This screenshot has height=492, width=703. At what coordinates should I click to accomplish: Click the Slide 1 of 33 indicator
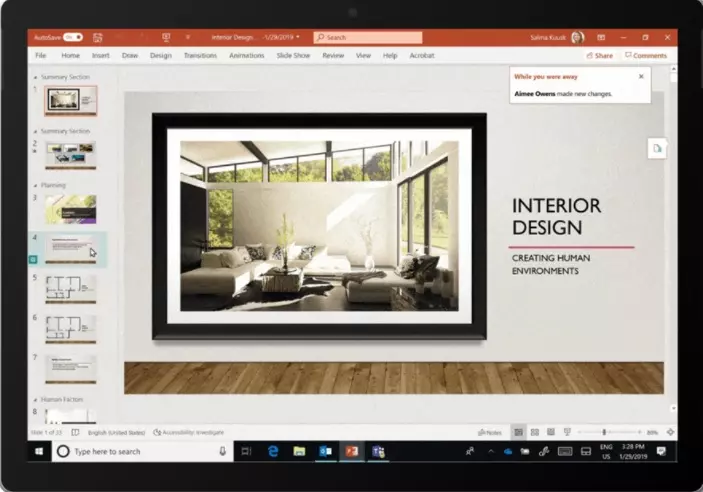46,432
